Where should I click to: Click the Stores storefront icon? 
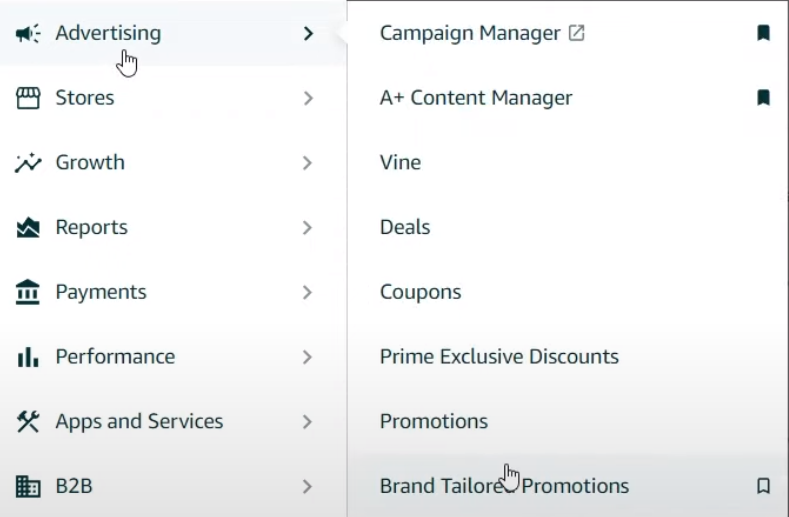pyautogui.click(x=28, y=98)
